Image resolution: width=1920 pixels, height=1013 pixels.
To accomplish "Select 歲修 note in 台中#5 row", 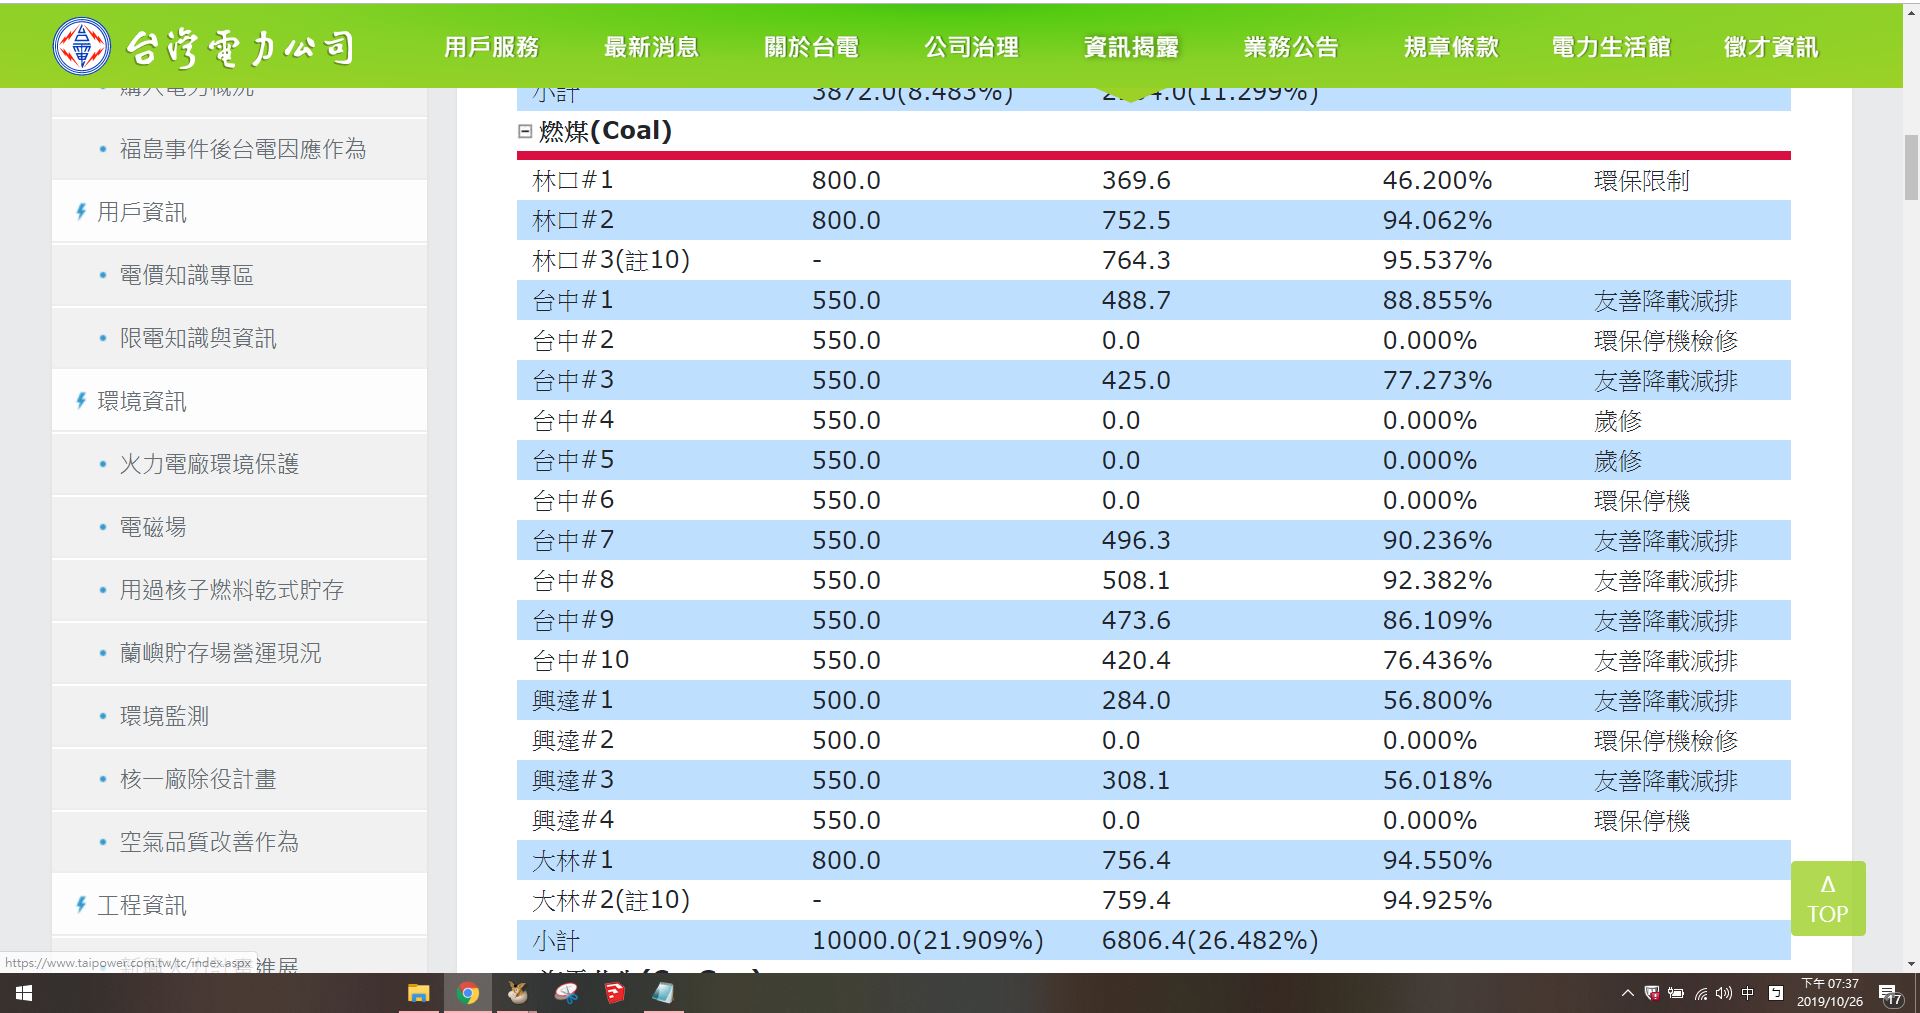I will (1618, 461).
